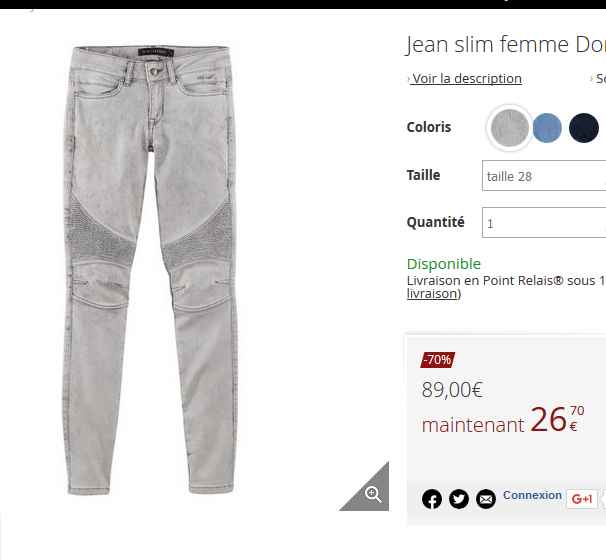
Task: Click the Connexion login link
Action: [x=532, y=495]
